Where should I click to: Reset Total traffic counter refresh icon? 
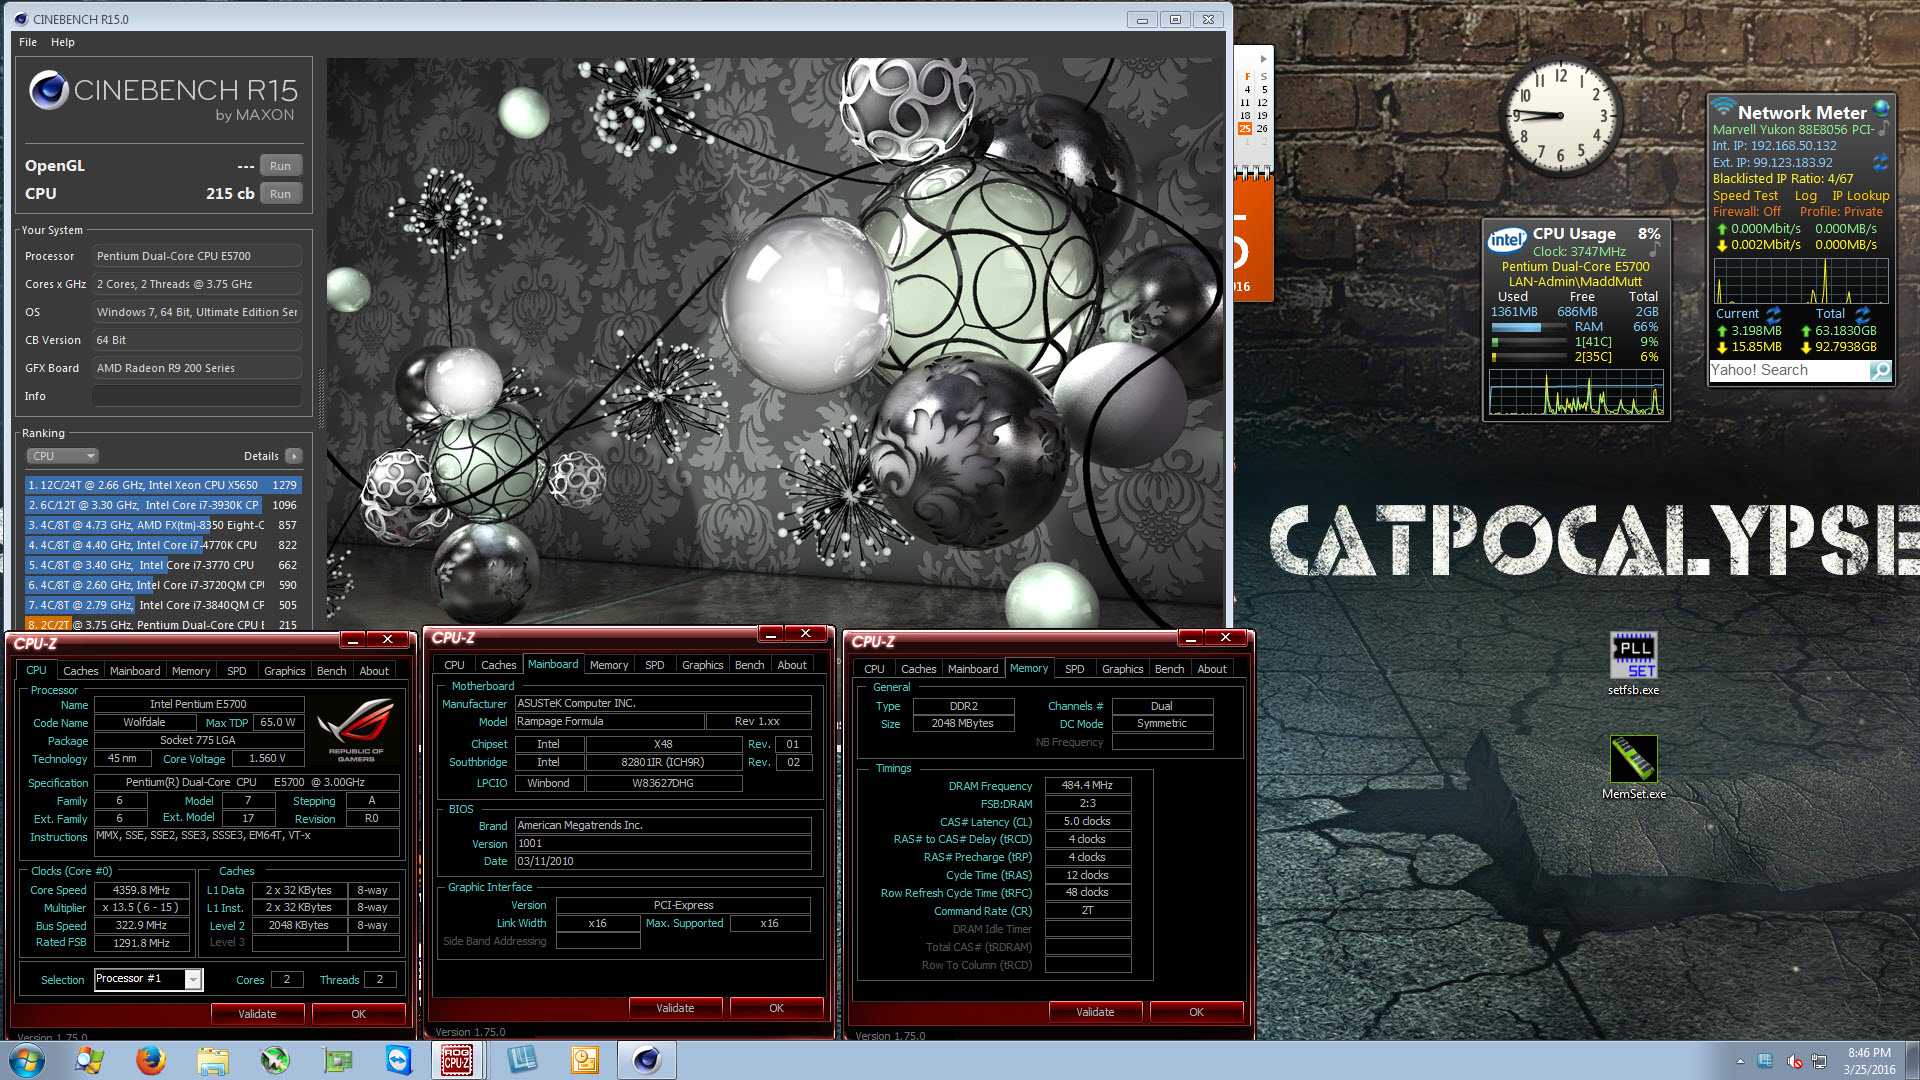[x=1862, y=314]
